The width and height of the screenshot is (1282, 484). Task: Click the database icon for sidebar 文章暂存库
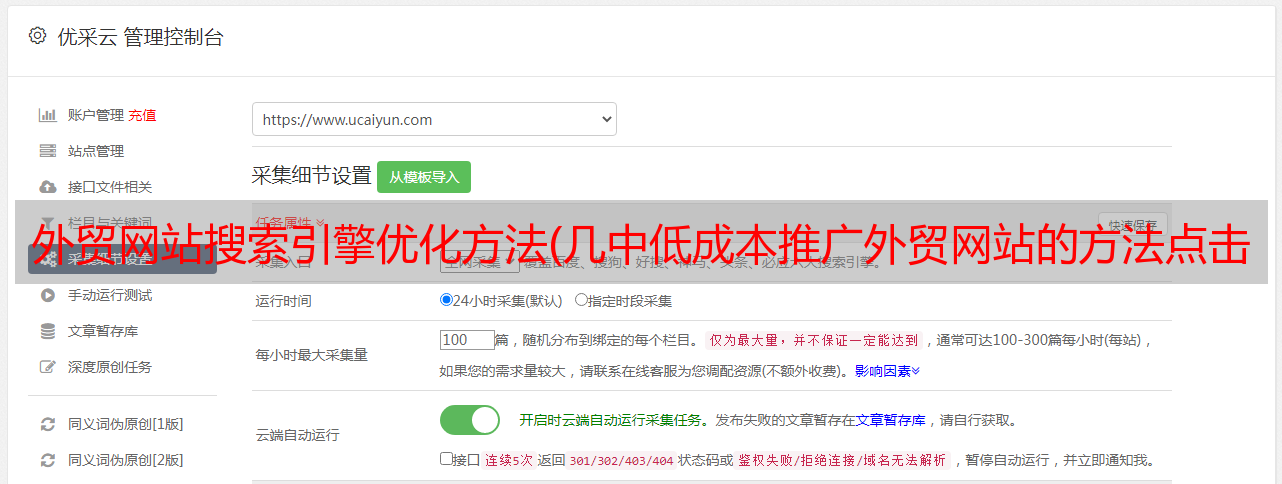pos(47,331)
